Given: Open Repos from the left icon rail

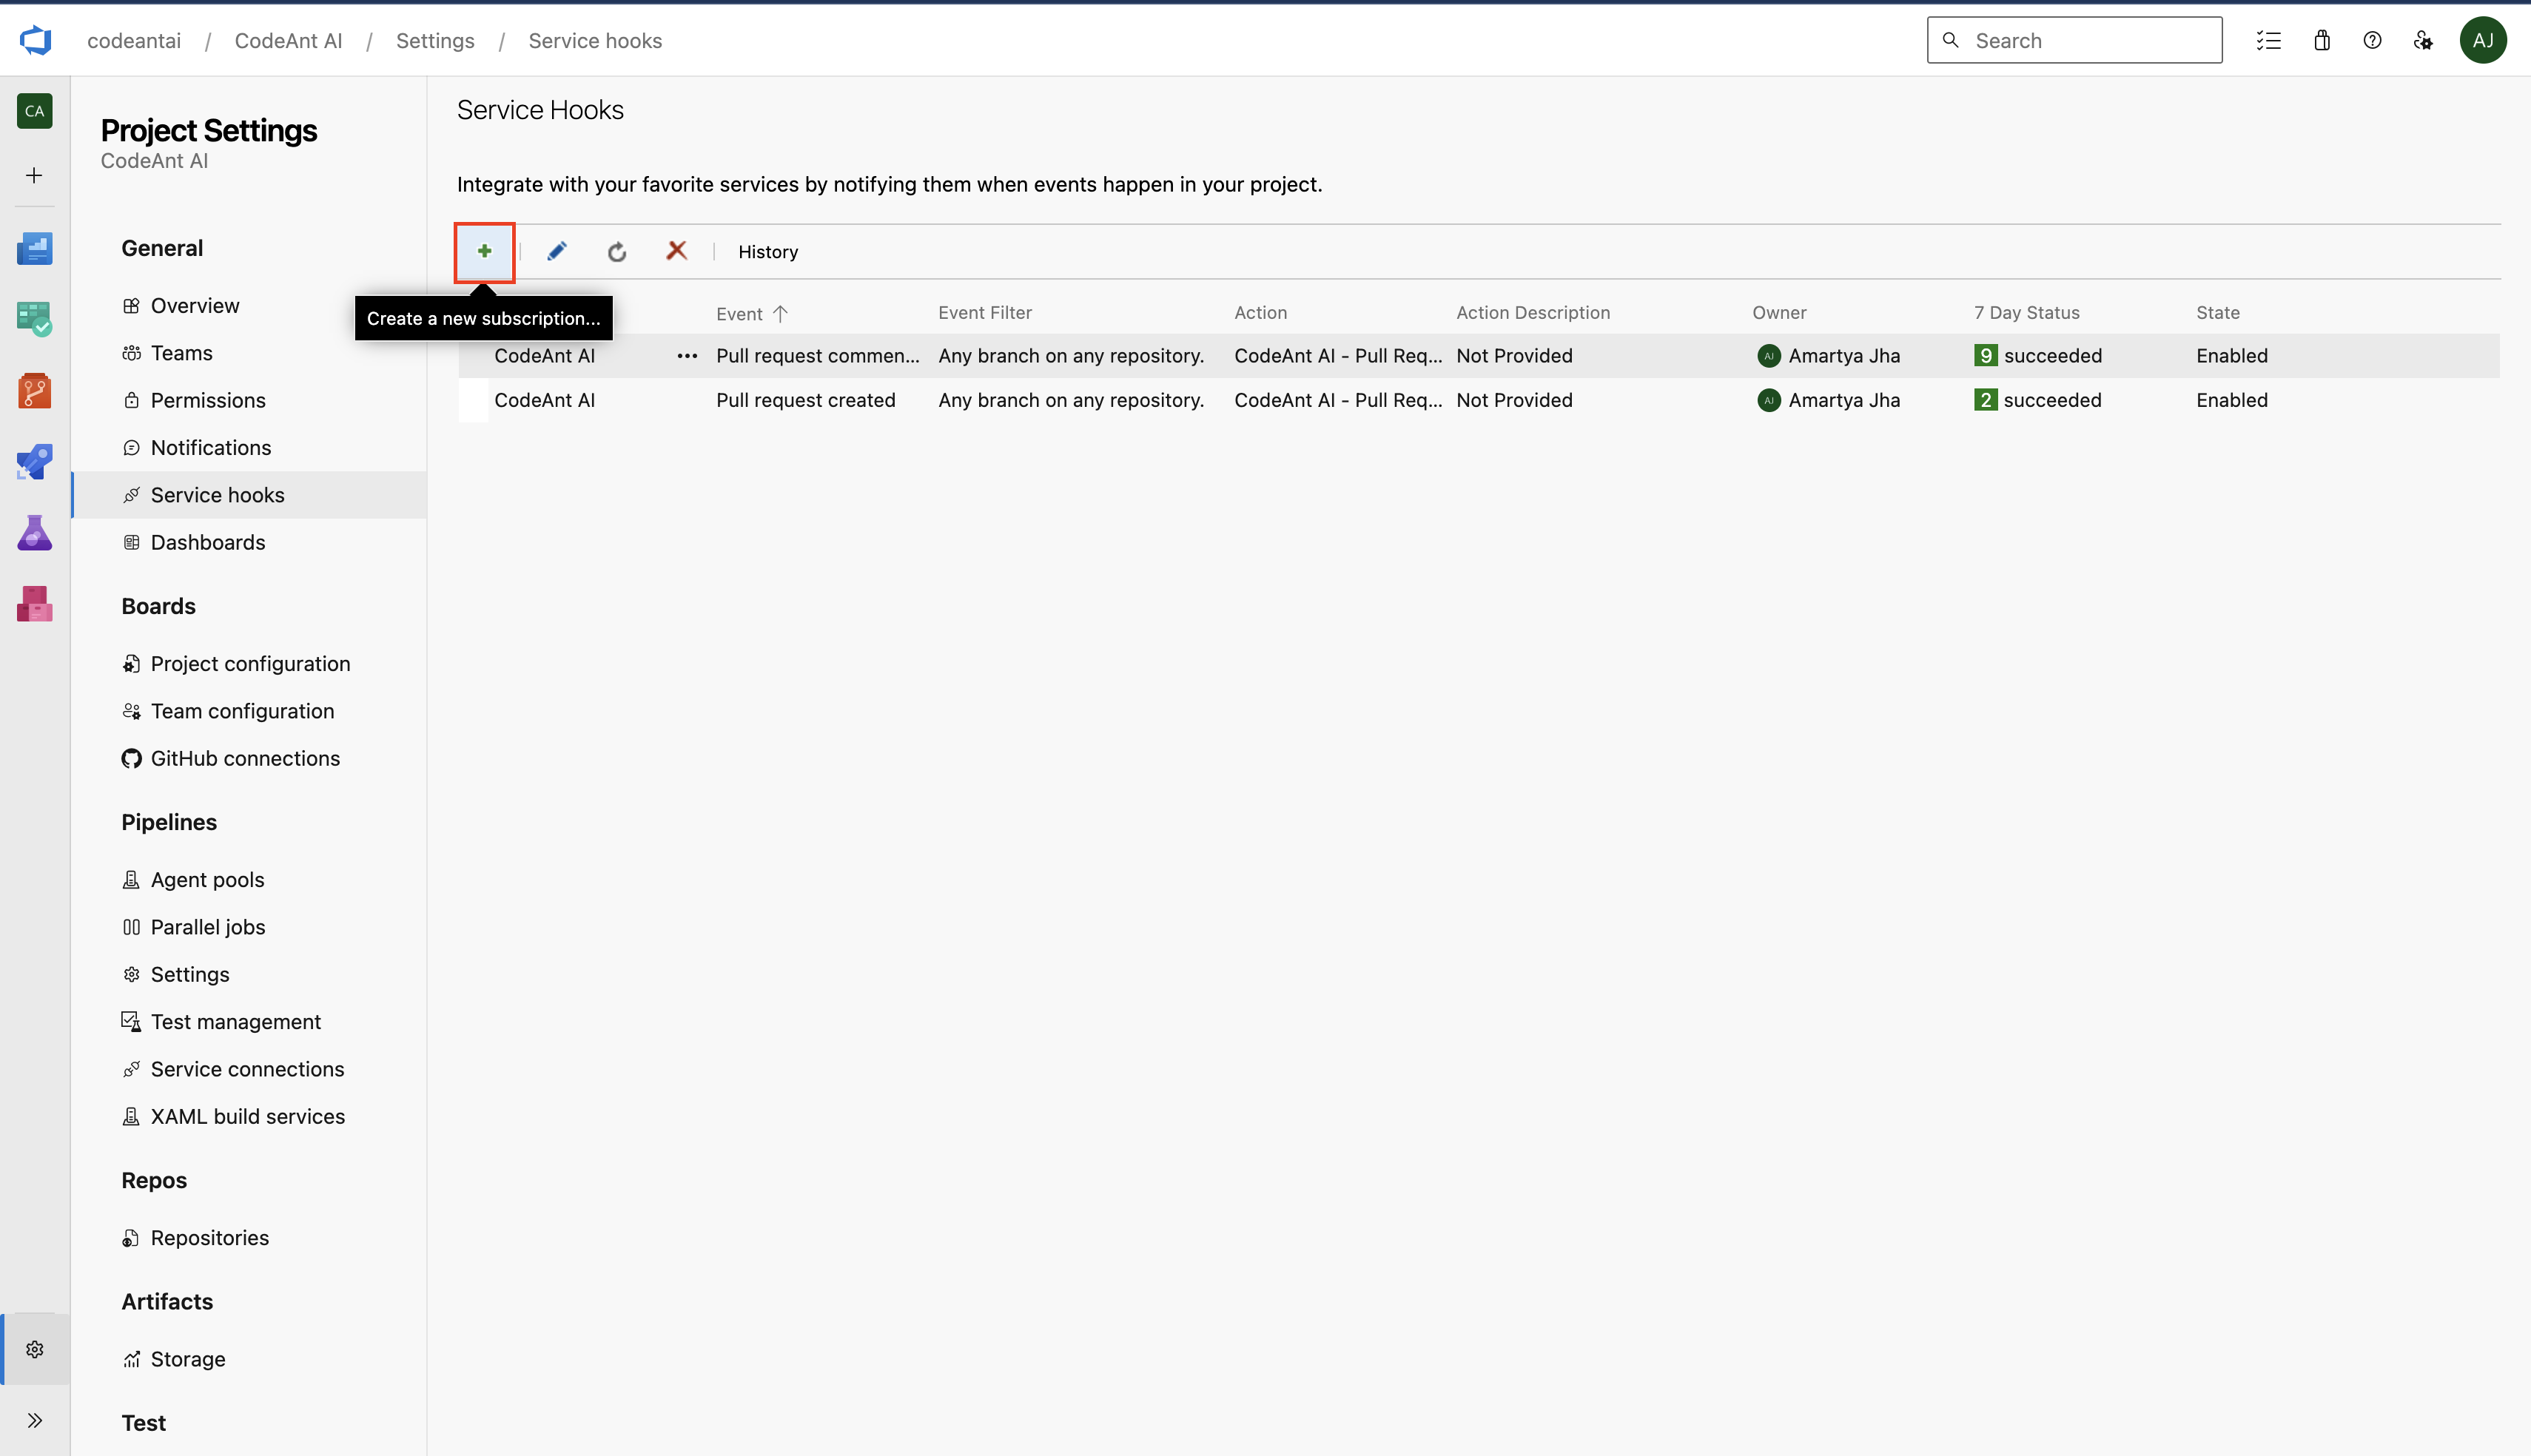Looking at the screenshot, I should click(34, 391).
